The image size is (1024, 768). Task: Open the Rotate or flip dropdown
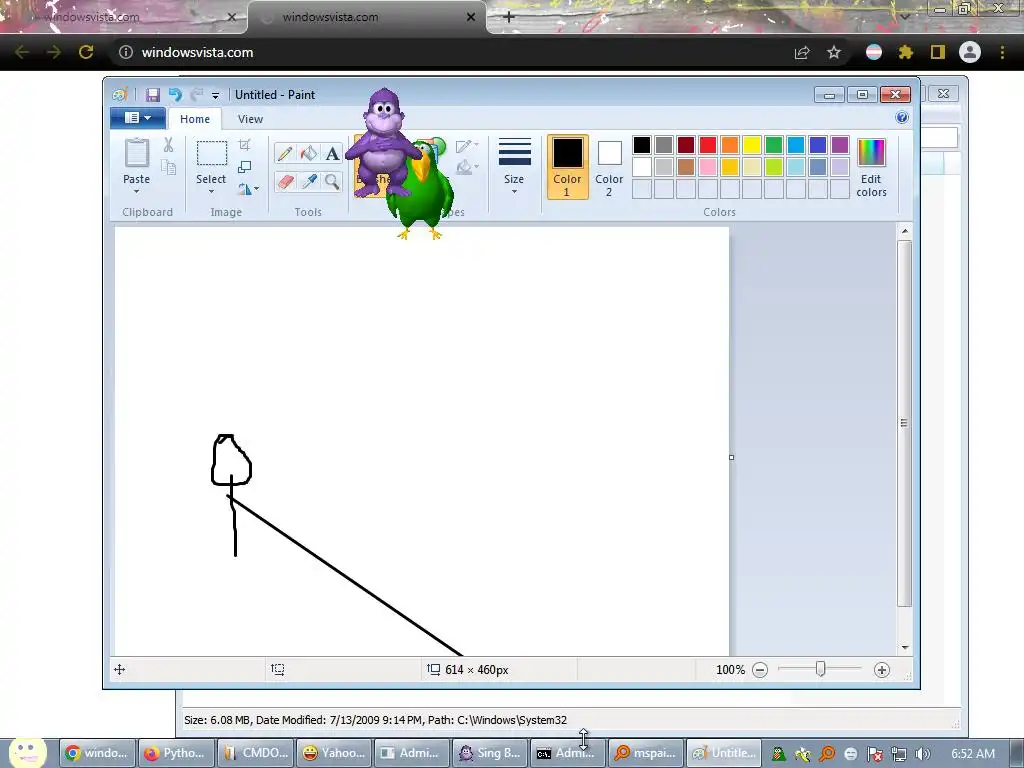[248, 189]
